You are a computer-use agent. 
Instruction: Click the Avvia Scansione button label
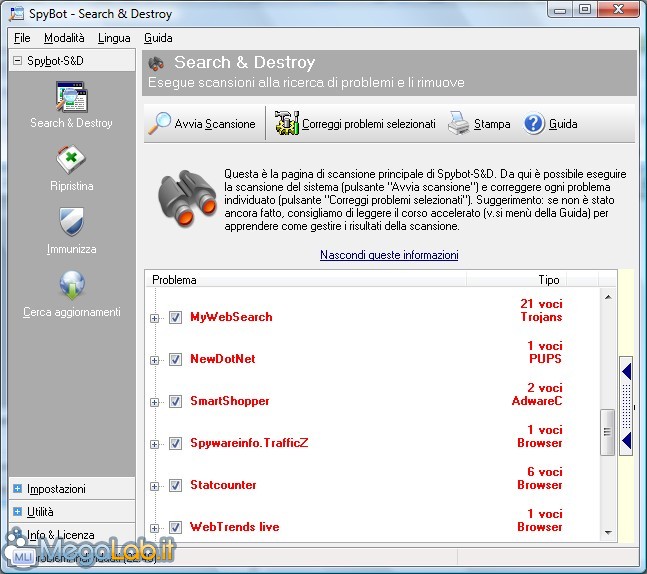(215, 124)
